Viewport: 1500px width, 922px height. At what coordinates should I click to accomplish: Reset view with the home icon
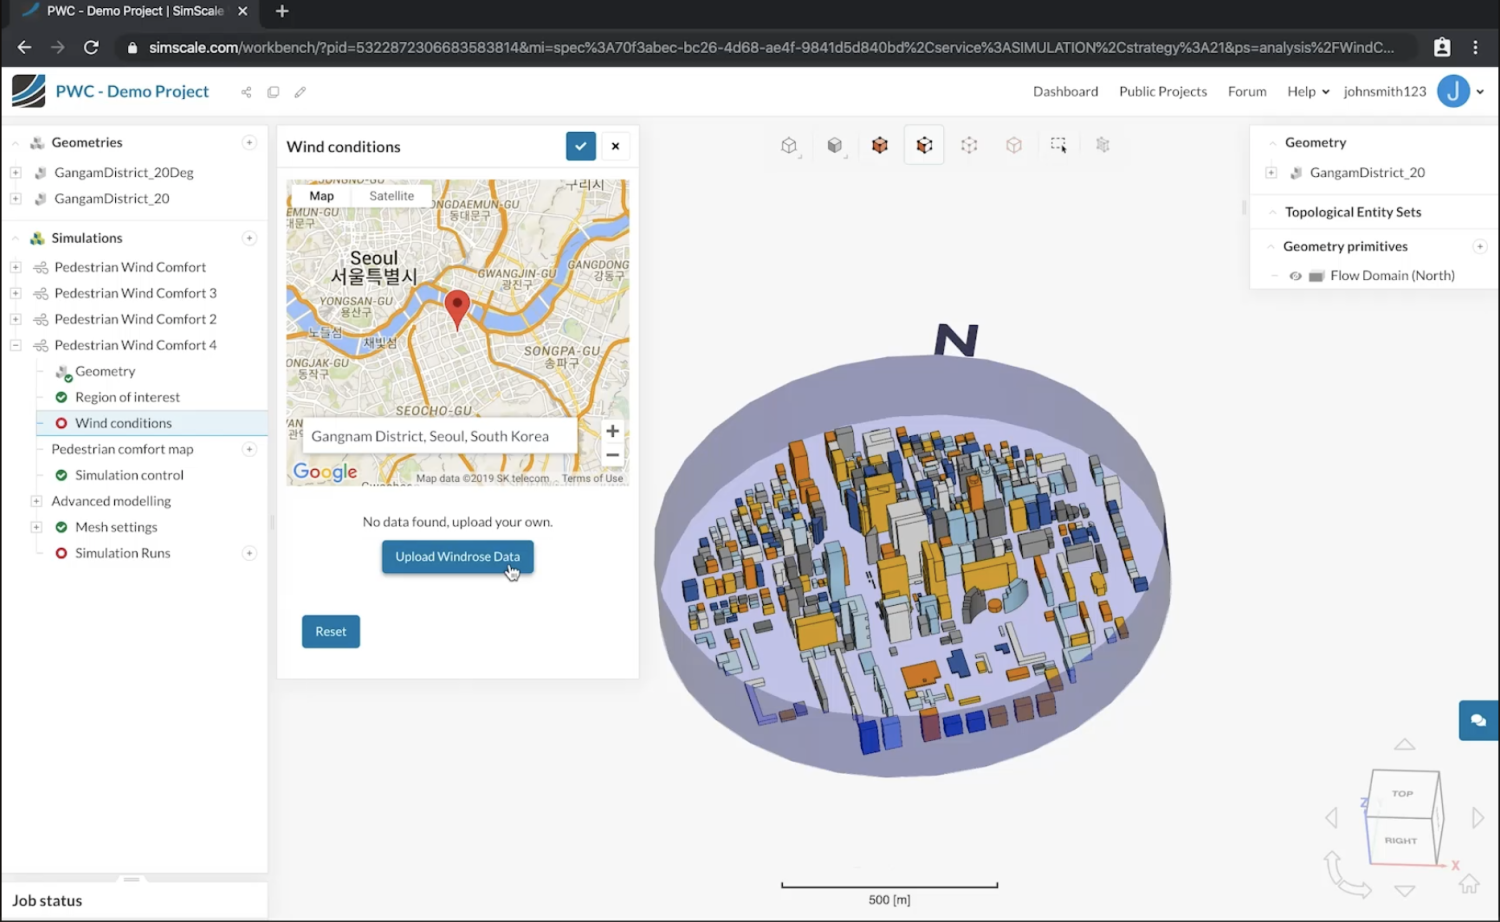(1468, 883)
